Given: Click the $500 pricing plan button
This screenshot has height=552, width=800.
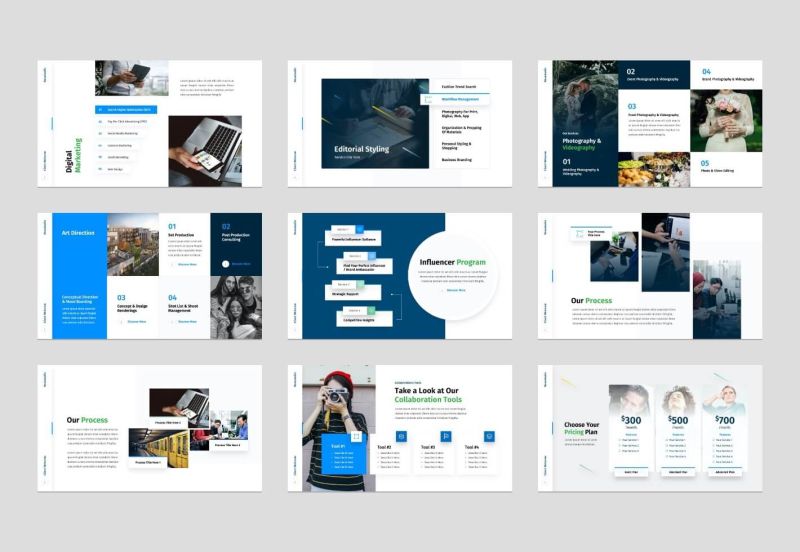Looking at the screenshot, I should (x=678, y=472).
